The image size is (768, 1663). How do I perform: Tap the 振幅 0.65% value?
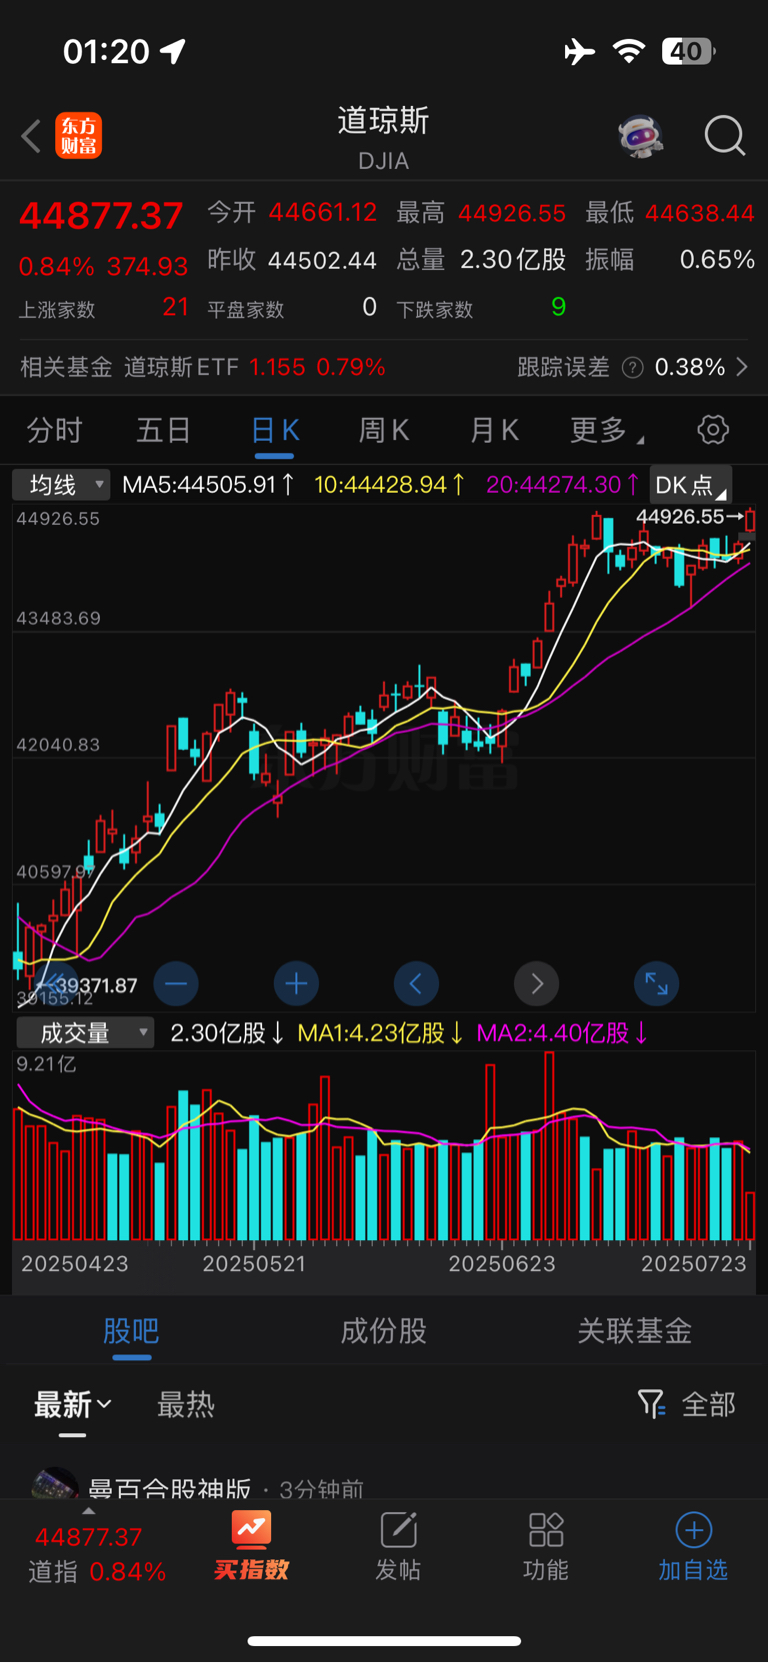pos(717,260)
